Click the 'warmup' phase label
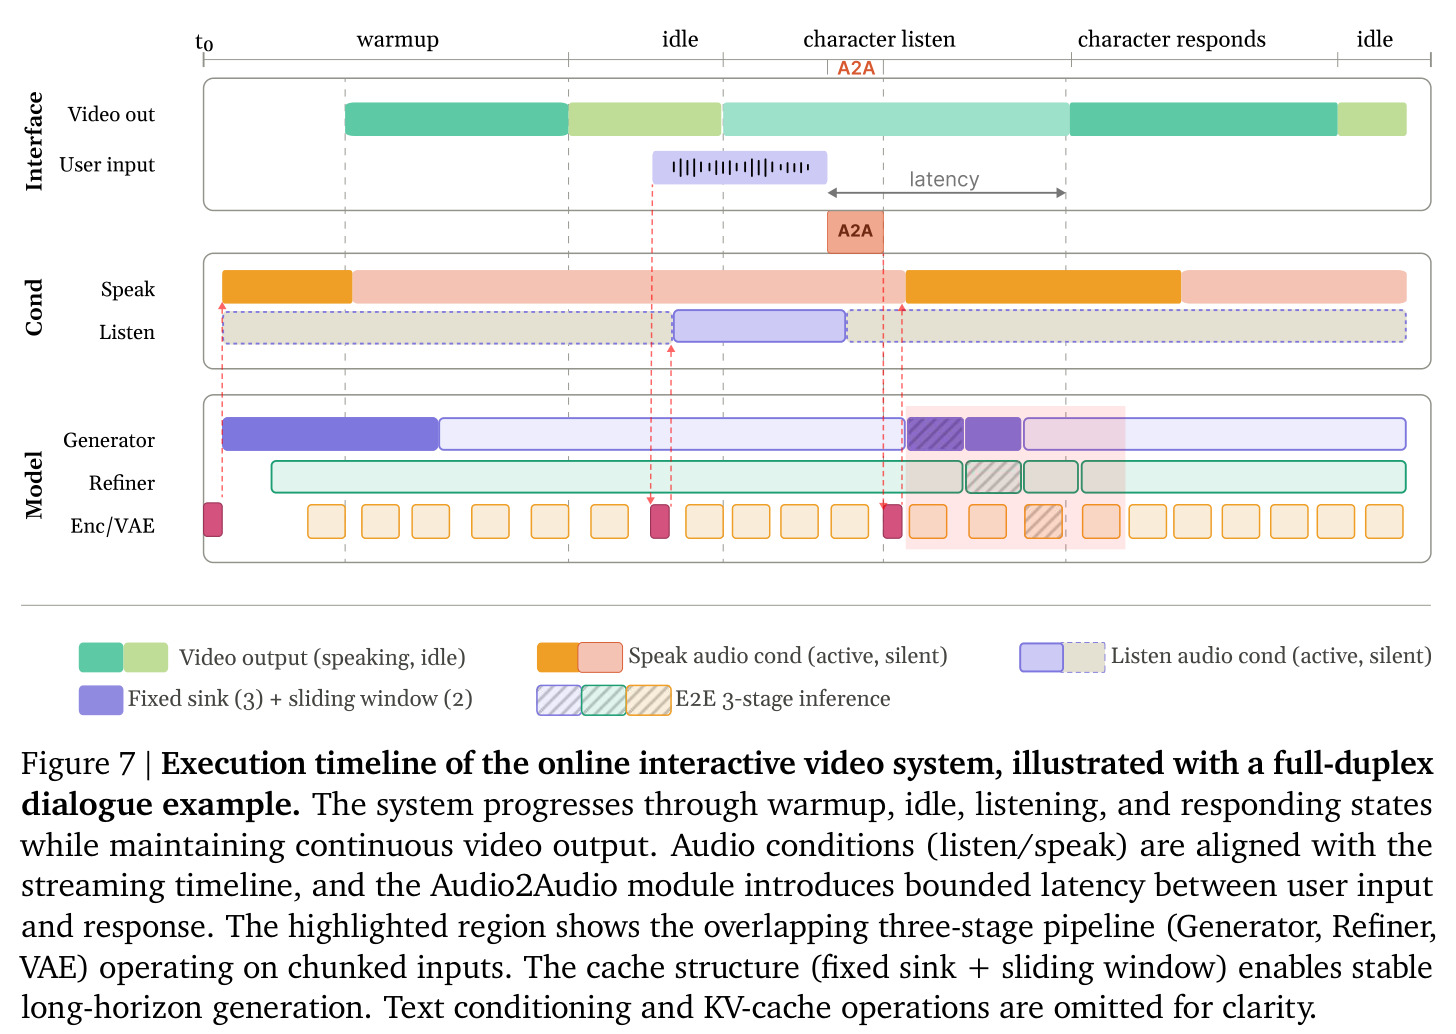The image size is (1456, 1034). (x=398, y=39)
